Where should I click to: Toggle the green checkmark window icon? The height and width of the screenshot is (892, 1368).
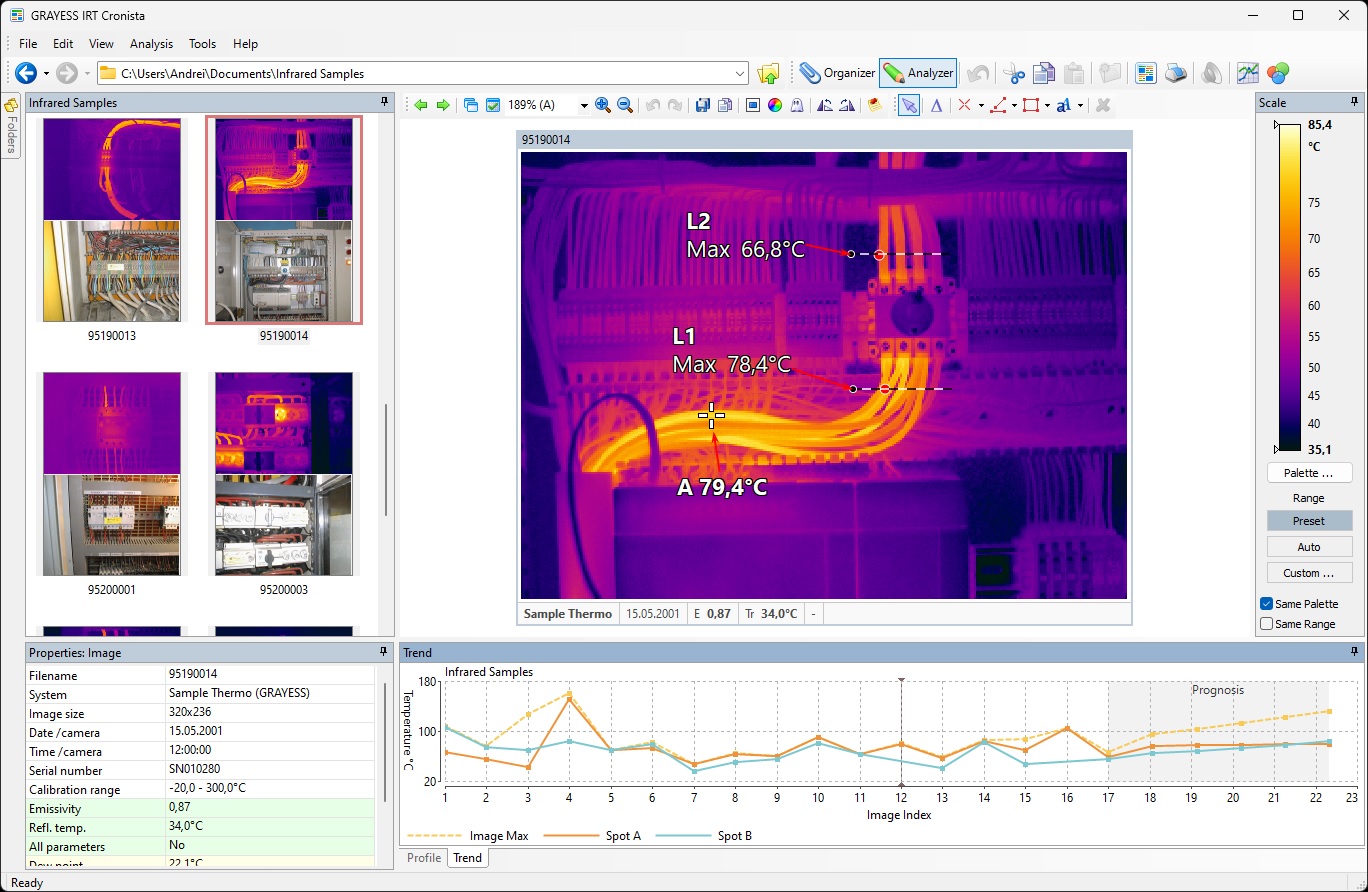pyautogui.click(x=493, y=105)
